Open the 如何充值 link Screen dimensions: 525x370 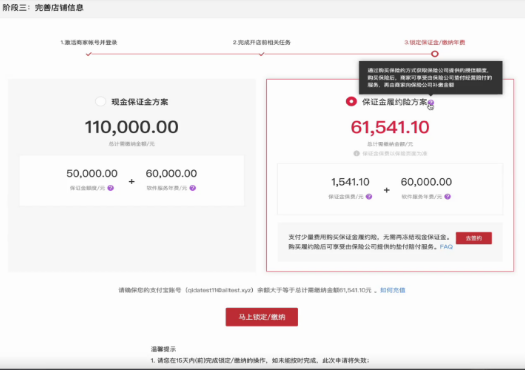point(393,290)
